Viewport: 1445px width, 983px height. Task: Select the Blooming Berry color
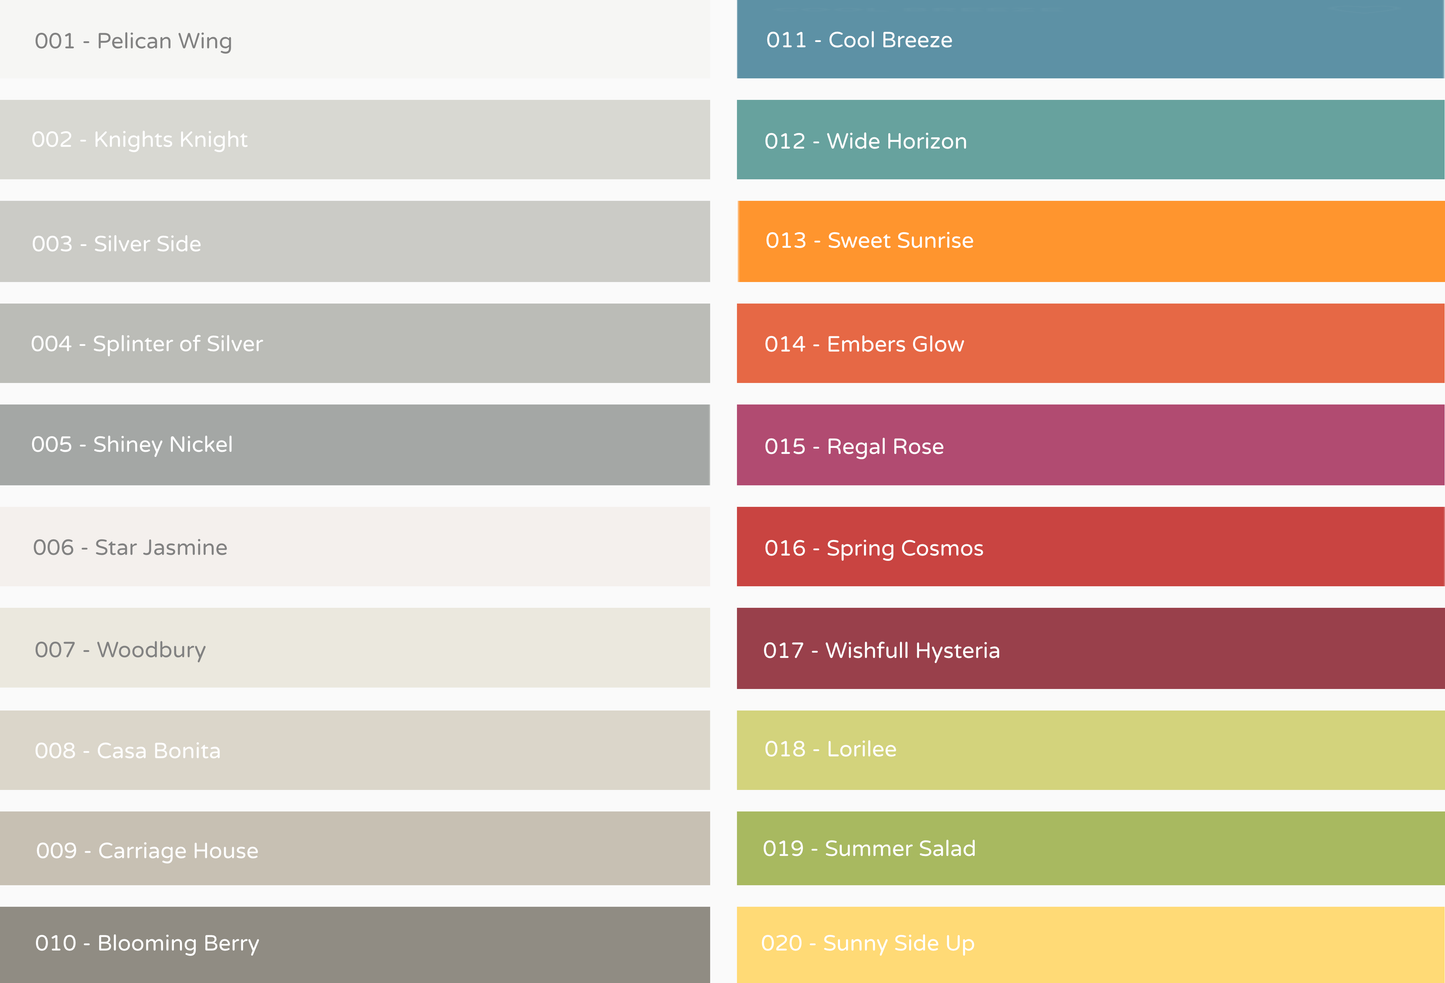point(355,944)
